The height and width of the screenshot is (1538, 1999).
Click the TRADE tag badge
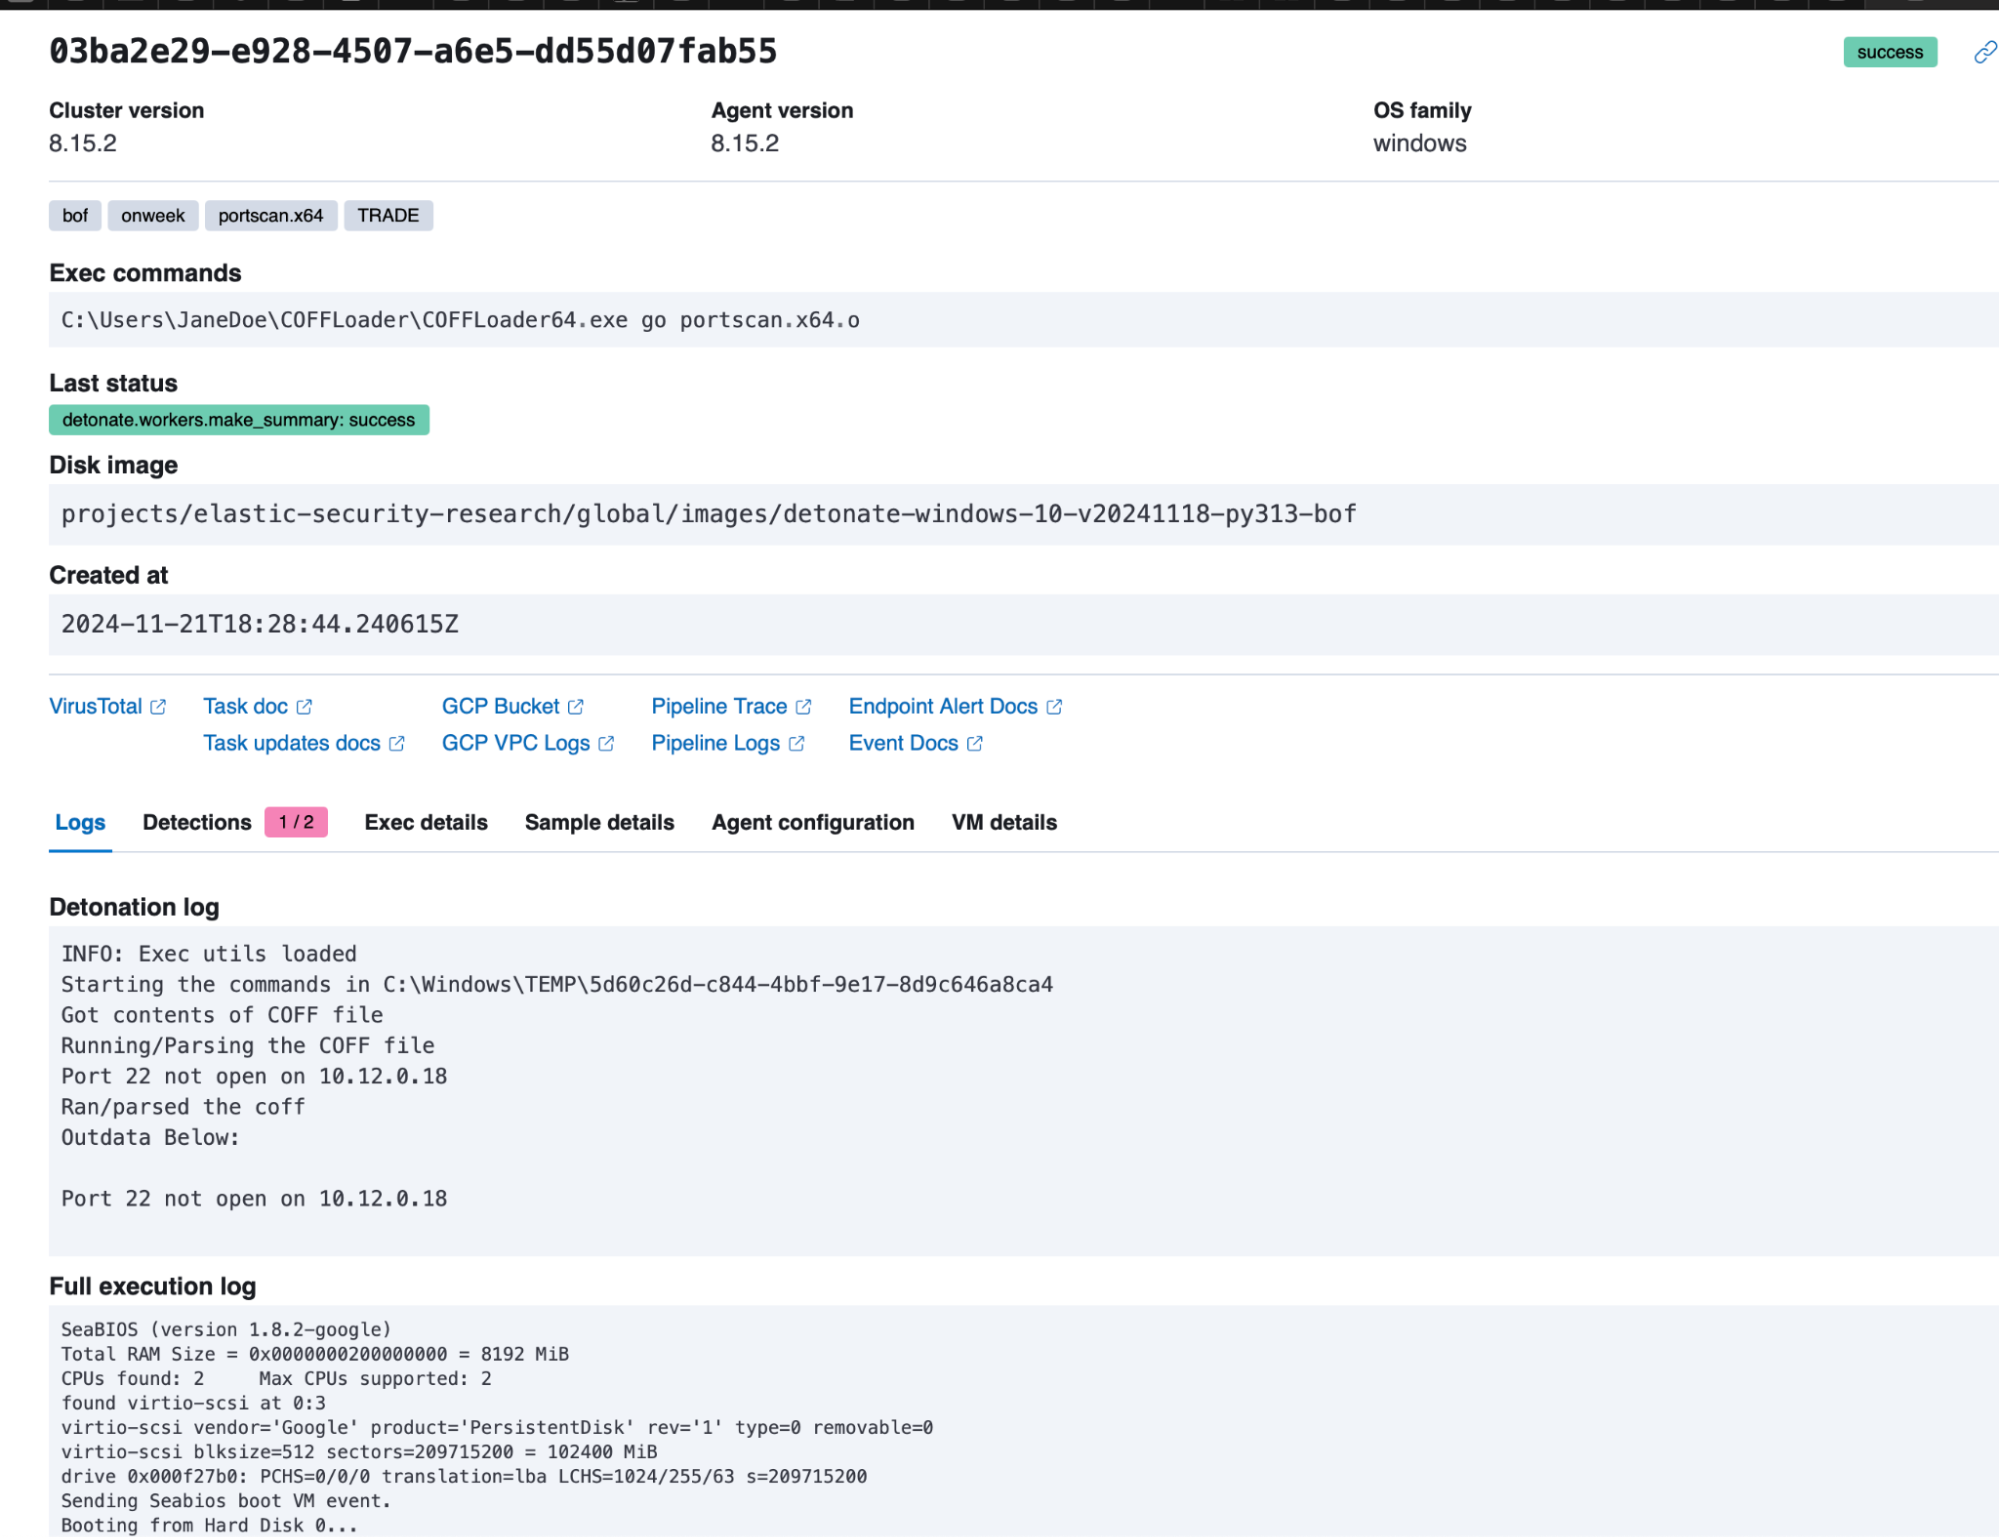tap(388, 216)
